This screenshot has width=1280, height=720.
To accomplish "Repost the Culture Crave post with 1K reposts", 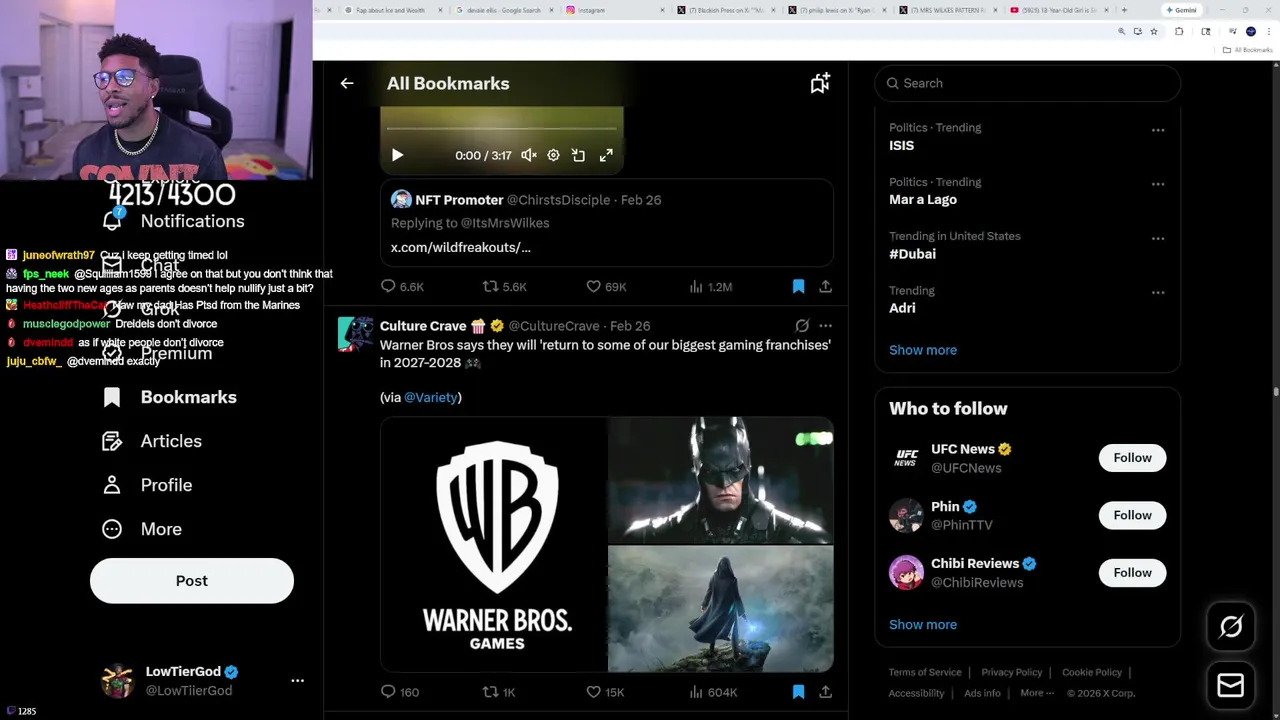I will pyautogui.click(x=499, y=692).
